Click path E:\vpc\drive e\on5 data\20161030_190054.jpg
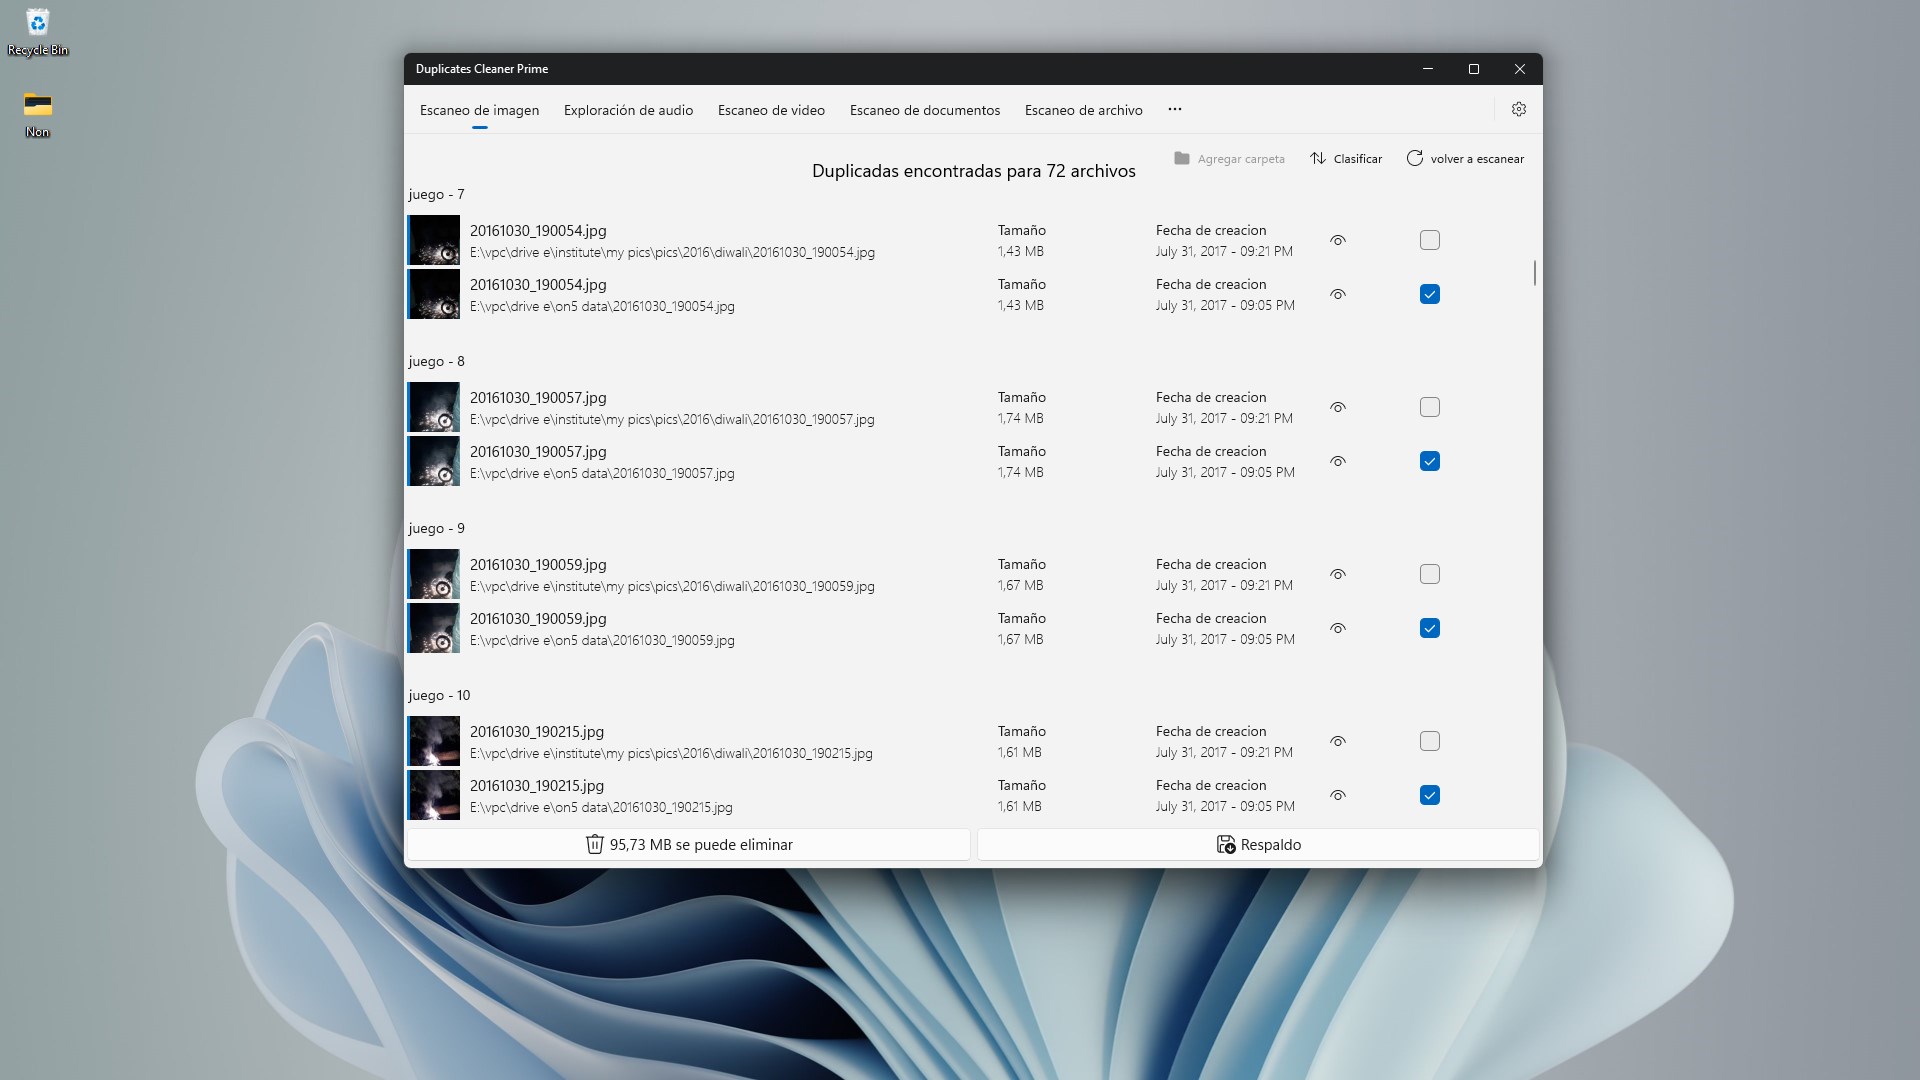 [602, 306]
